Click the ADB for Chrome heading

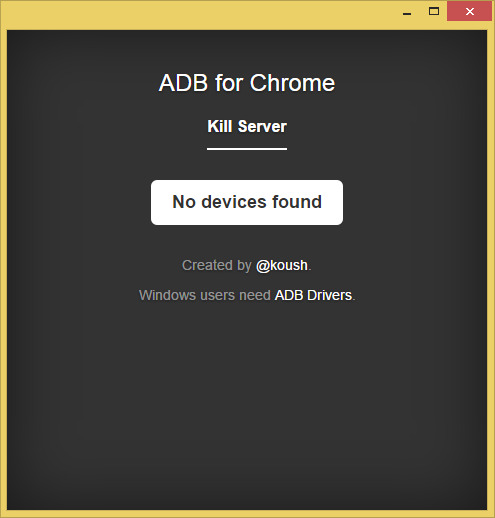[247, 83]
